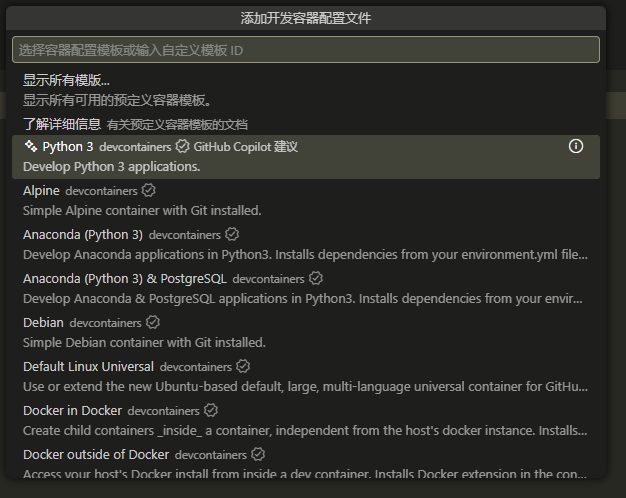
Task: Select Default Linux Universal template
Action: click(306, 376)
